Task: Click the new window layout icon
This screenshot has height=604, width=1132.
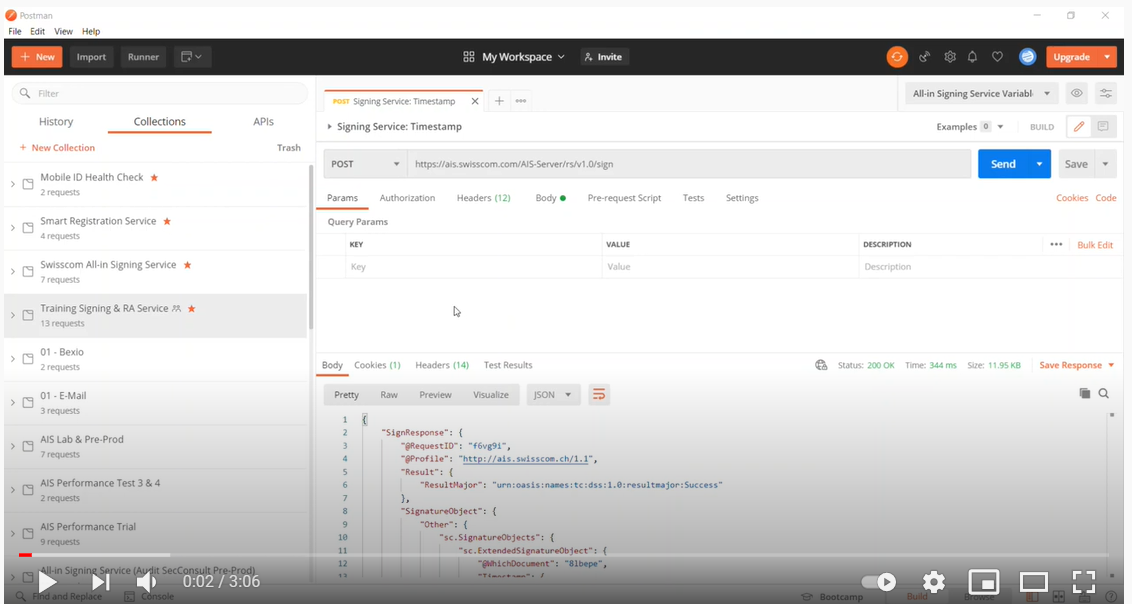Action: (192, 57)
